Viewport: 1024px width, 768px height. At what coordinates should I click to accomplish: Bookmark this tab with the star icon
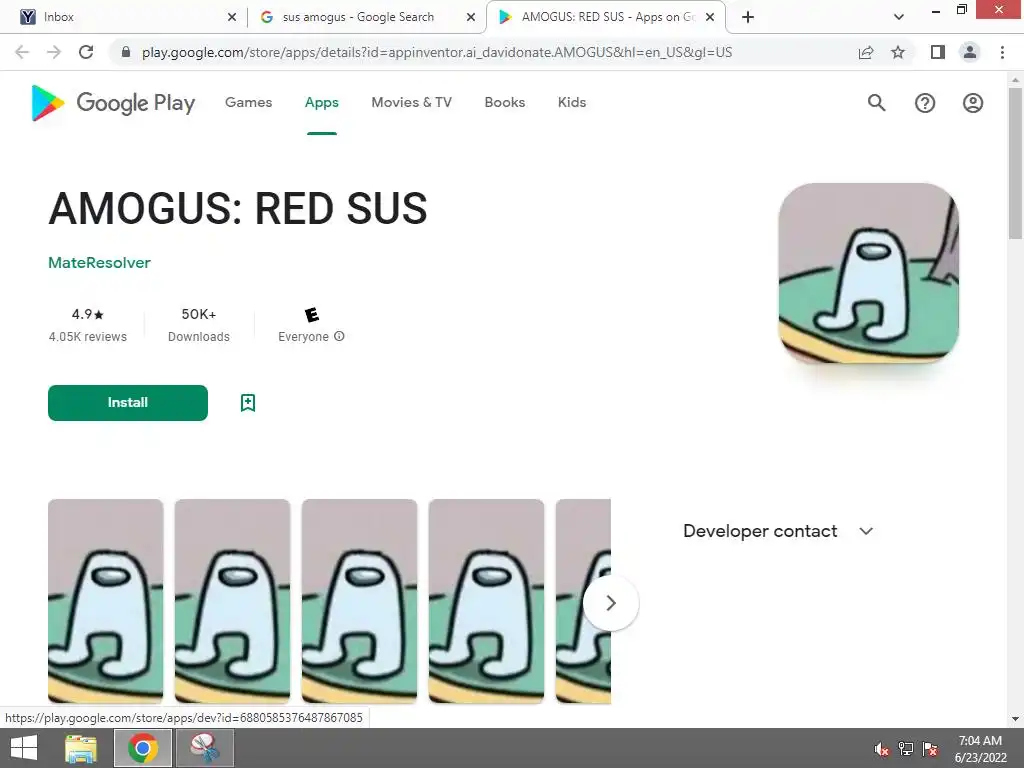(898, 52)
